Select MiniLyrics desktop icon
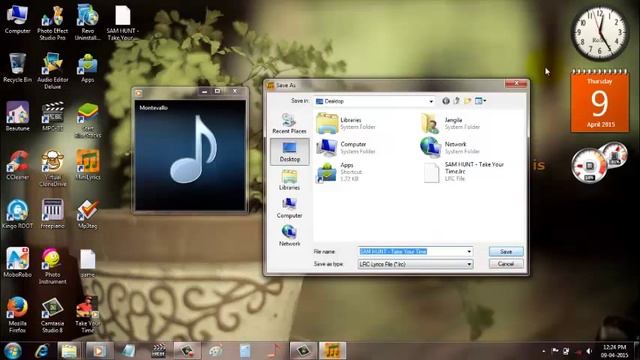 (x=87, y=165)
